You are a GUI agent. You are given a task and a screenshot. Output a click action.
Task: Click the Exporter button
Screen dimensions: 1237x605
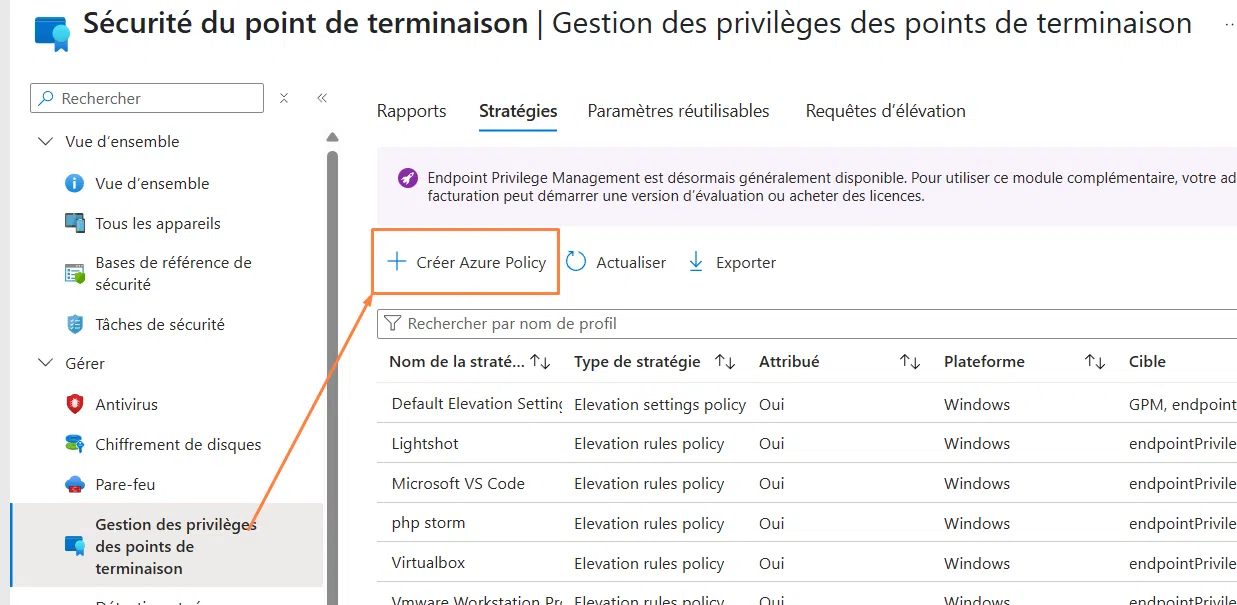732,261
